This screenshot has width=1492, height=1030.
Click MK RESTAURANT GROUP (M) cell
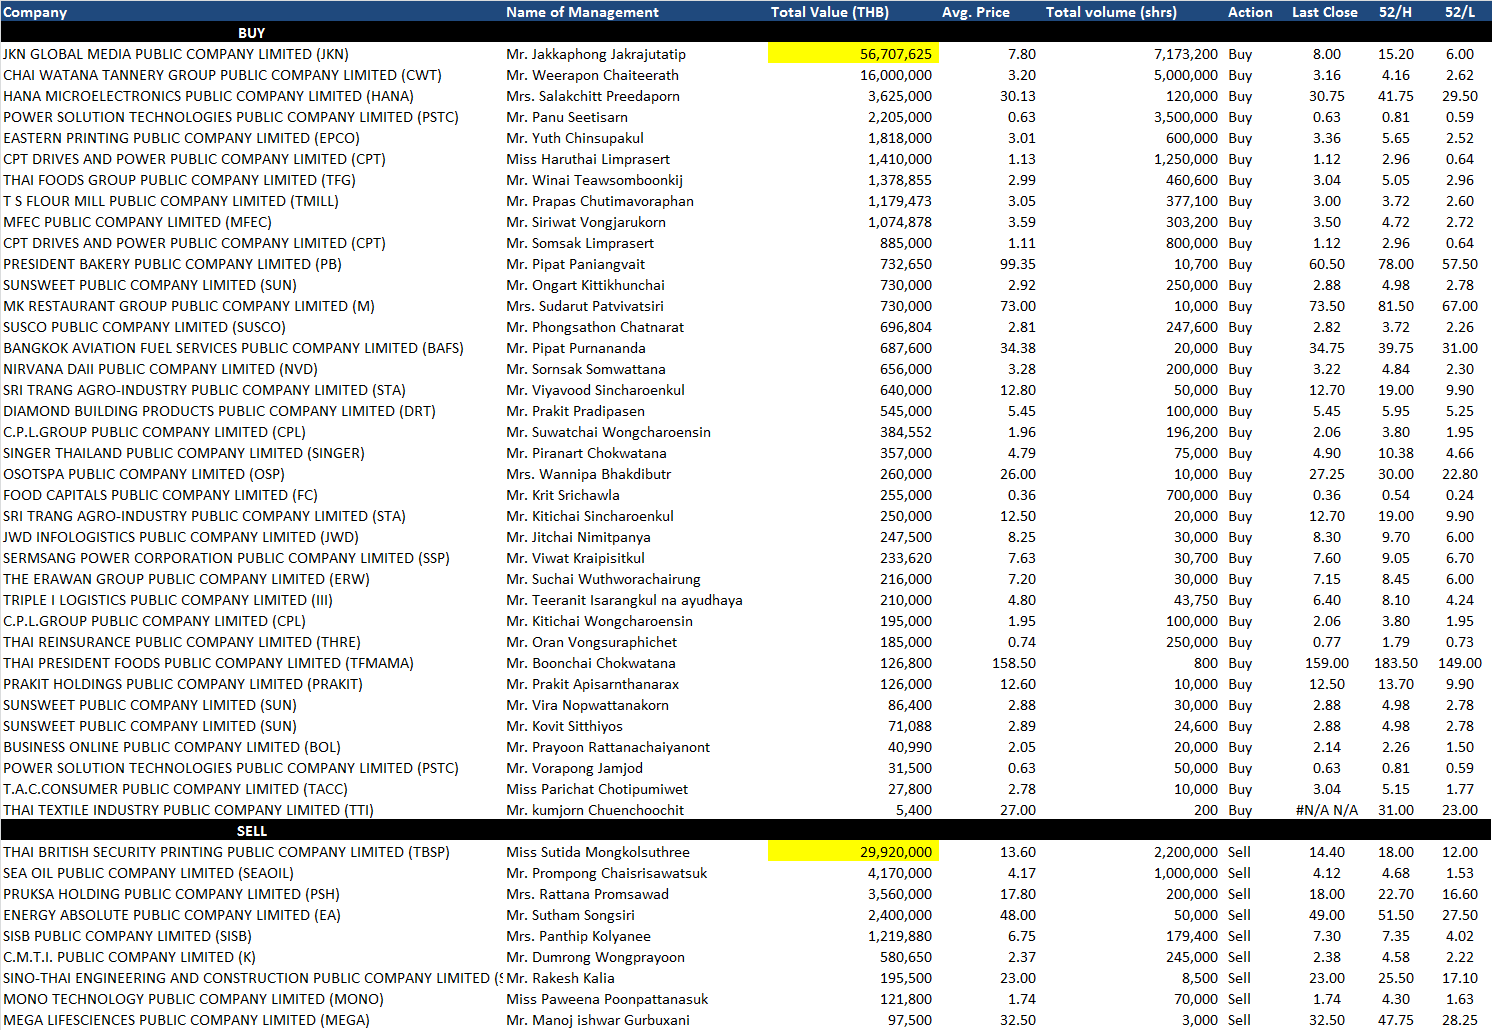189,306
